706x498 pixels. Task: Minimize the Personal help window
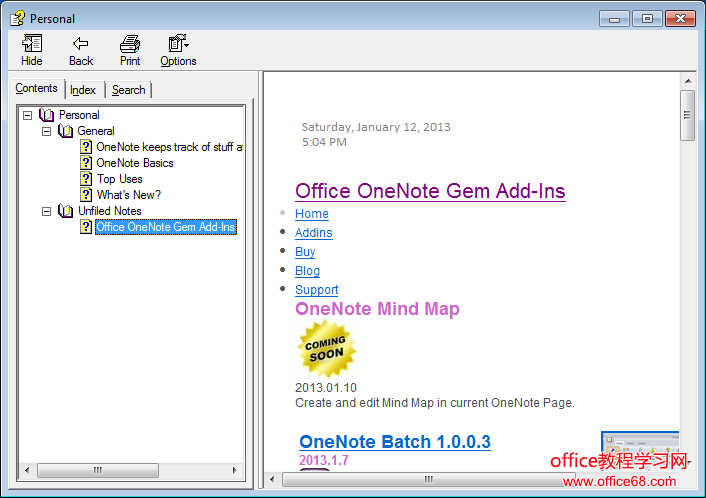pyautogui.click(x=614, y=19)
